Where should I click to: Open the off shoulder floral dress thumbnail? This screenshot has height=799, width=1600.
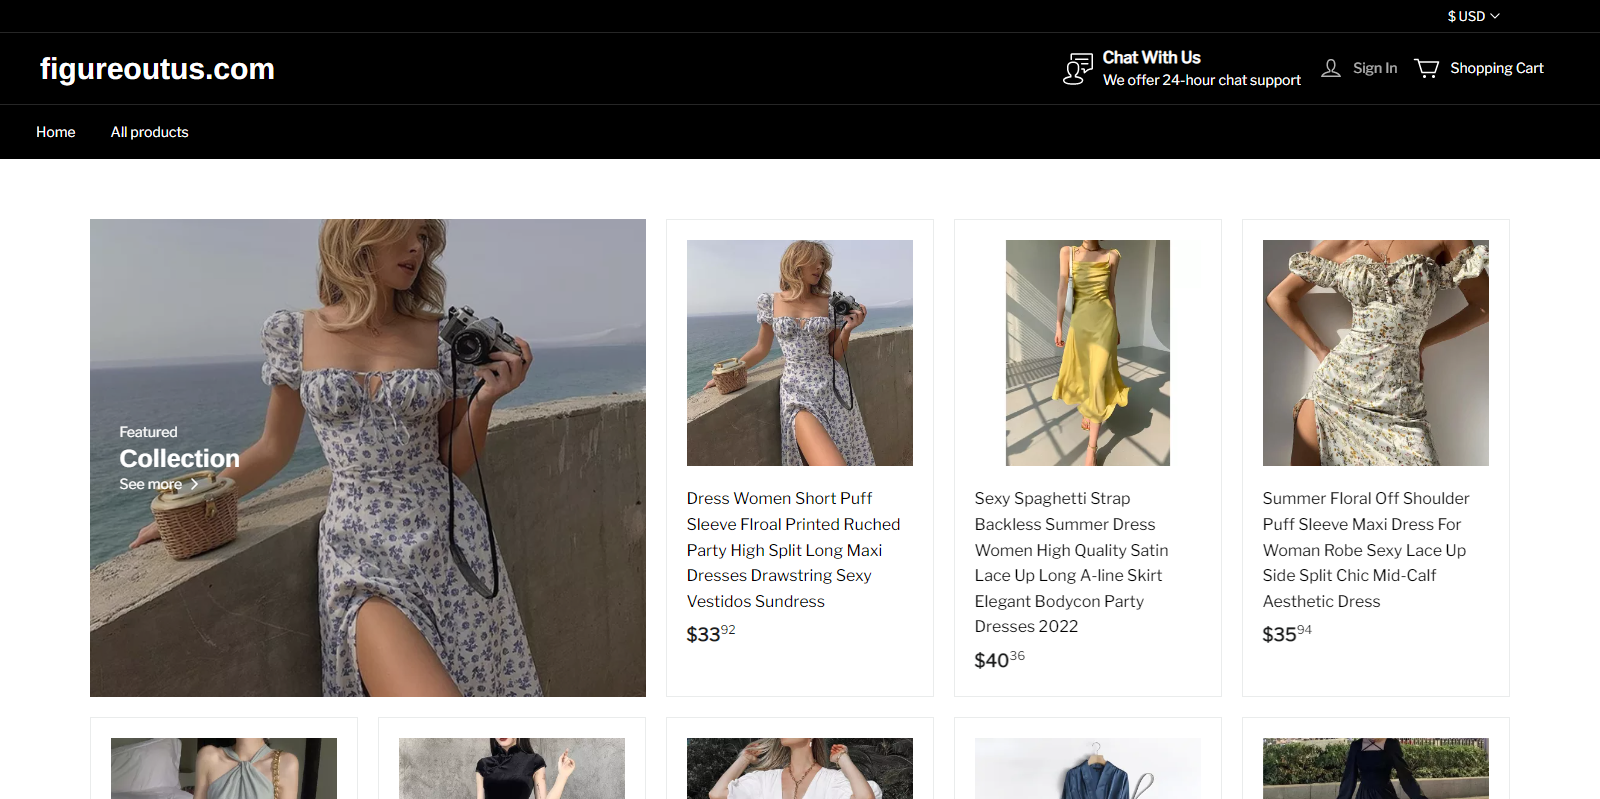pyautogui.click(x=1376, y=353)
